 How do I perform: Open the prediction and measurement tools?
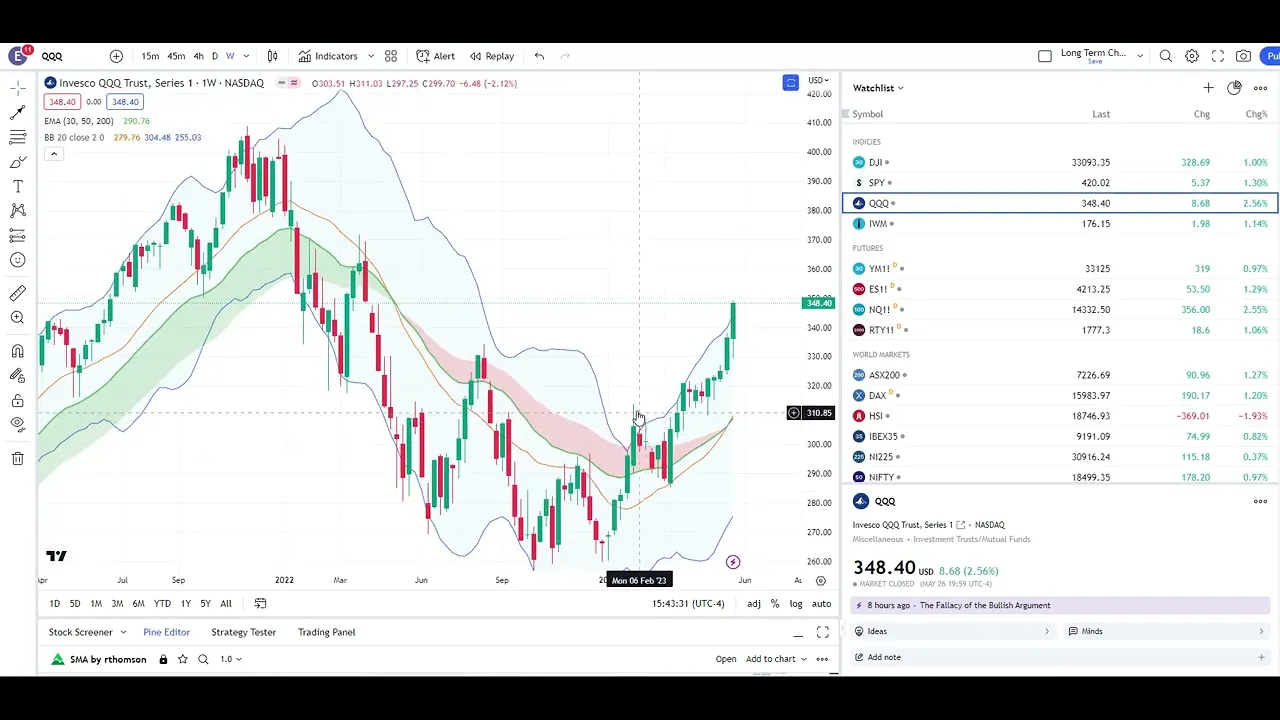17,236
